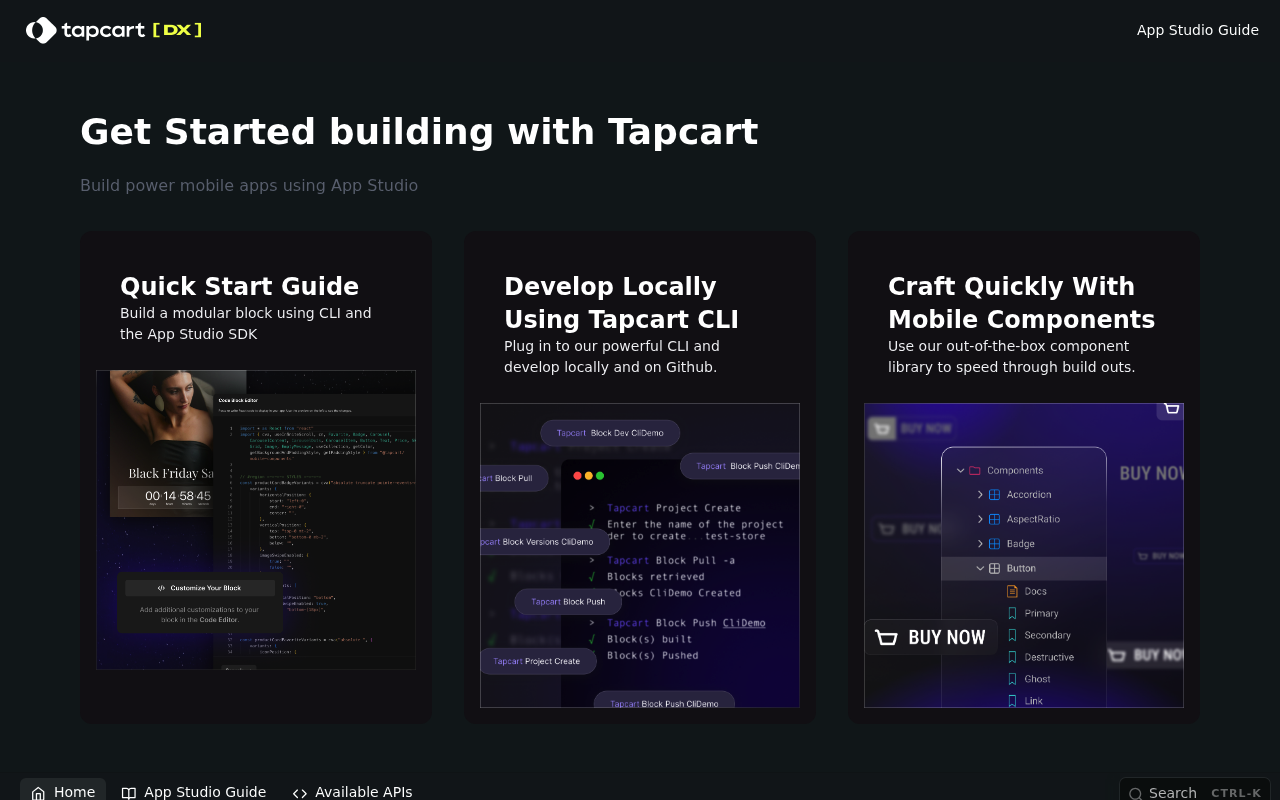Switch to the App Studio Guide bottom tab
The height and width of the screenshot is (800, 1280).
point(194,791)
